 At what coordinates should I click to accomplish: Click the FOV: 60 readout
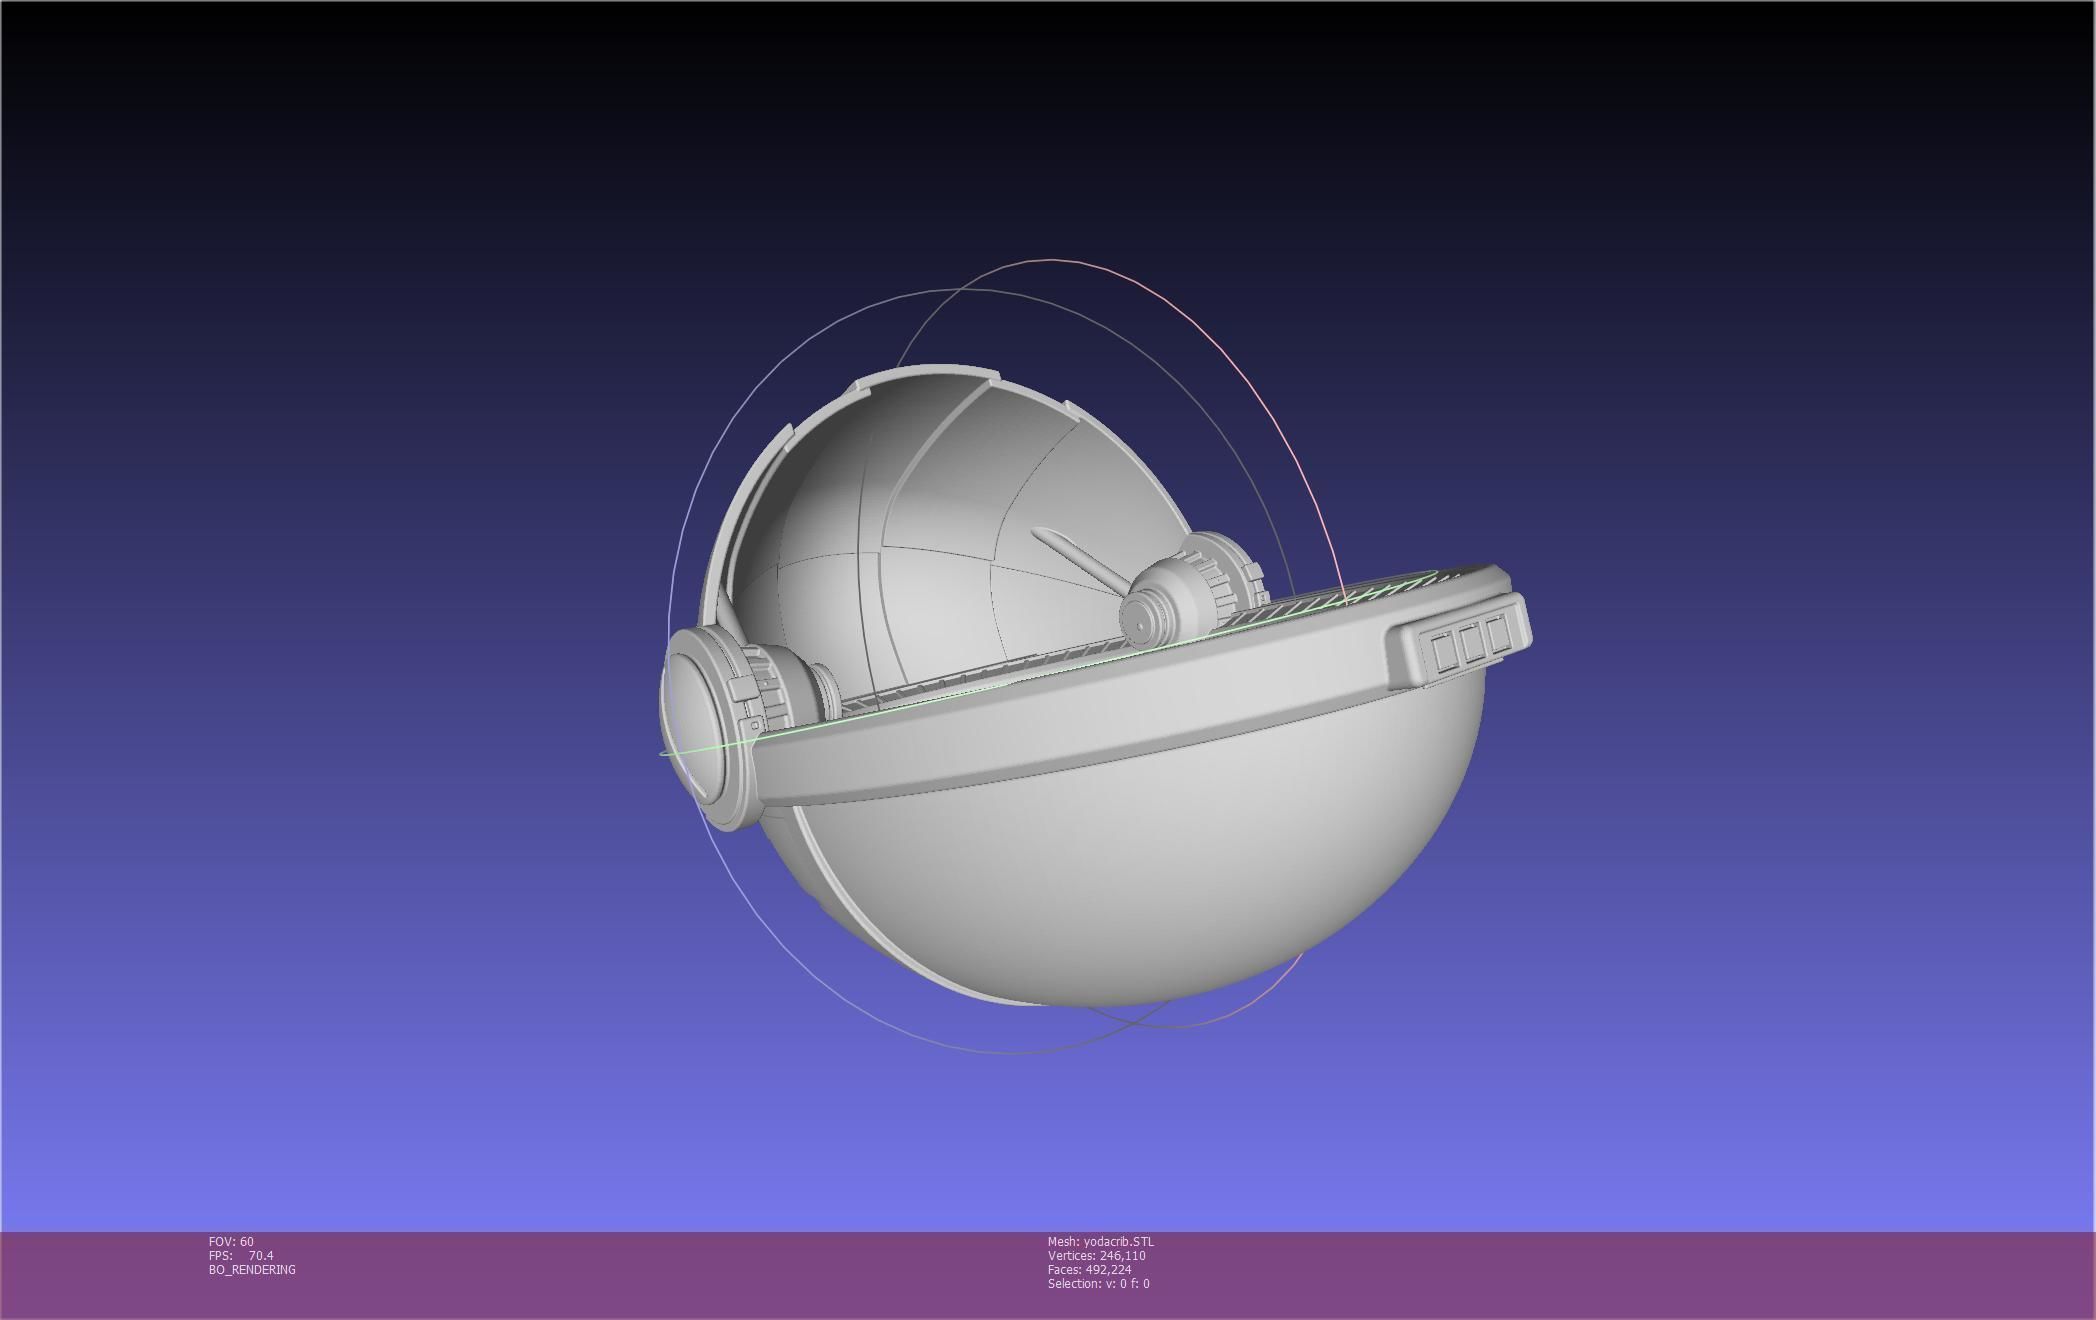231,1241
